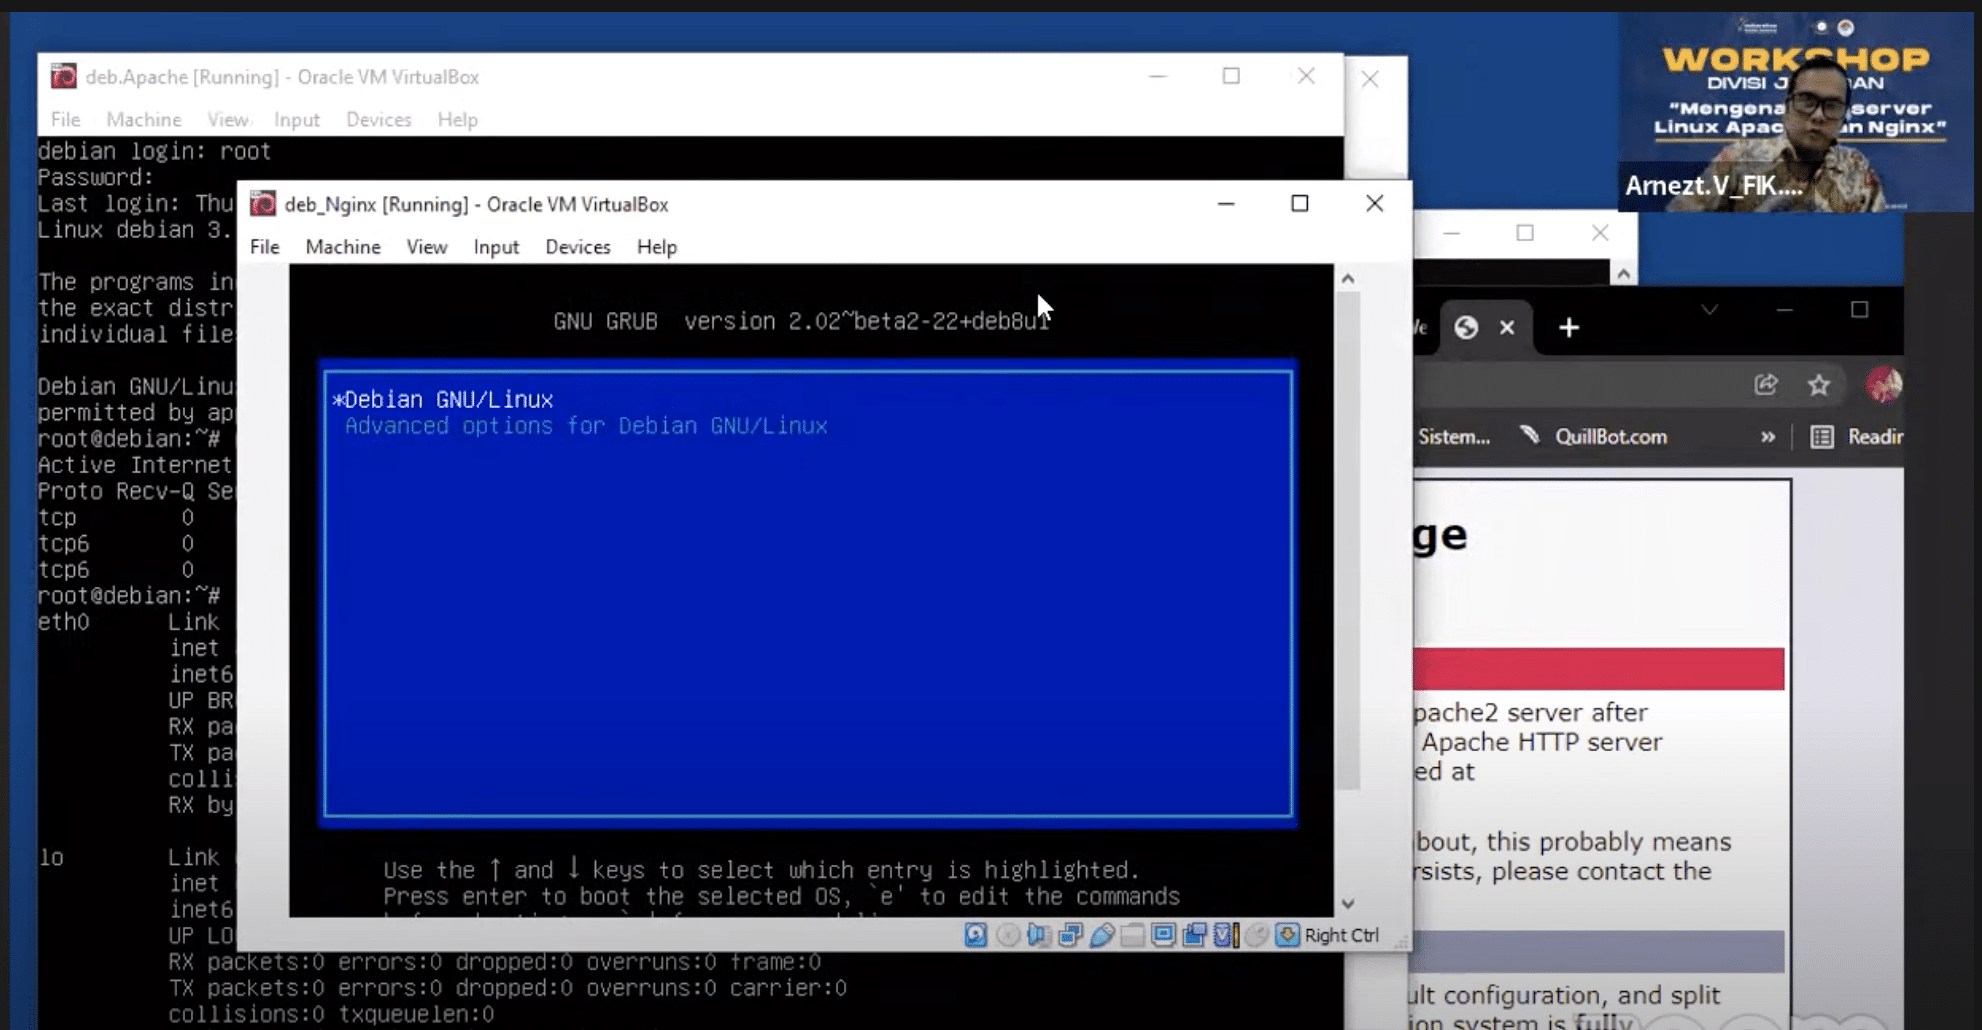Open the browser tab search dropdown arrow
1982x1030 pixels.
(x=1710, y=310)
